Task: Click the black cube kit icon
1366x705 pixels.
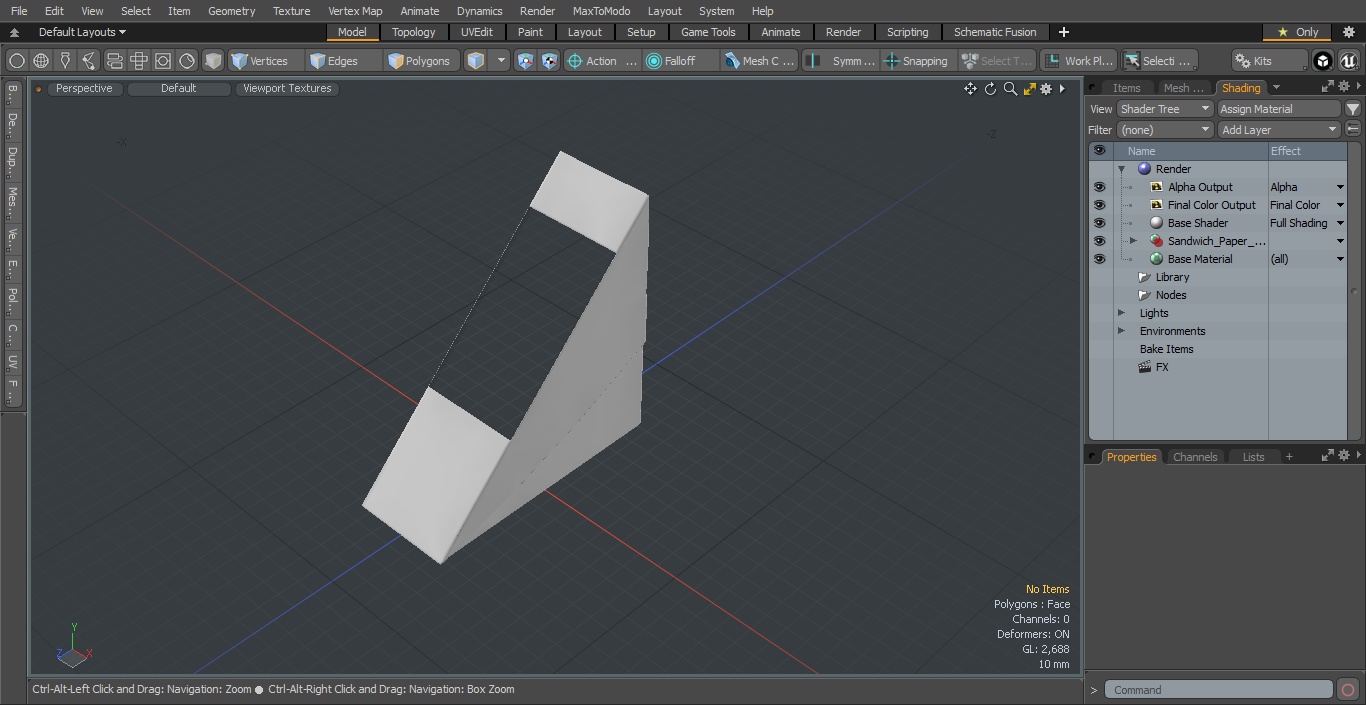Action: [1323, 61]
